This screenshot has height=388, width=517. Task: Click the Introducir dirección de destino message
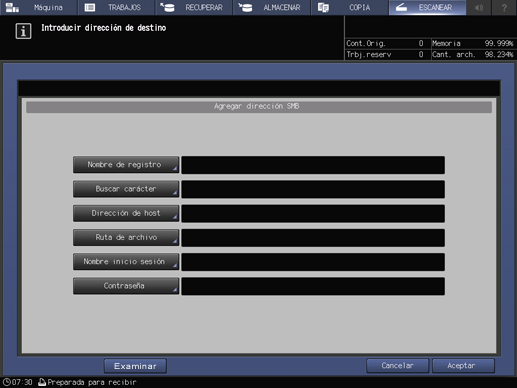point(104,28)
